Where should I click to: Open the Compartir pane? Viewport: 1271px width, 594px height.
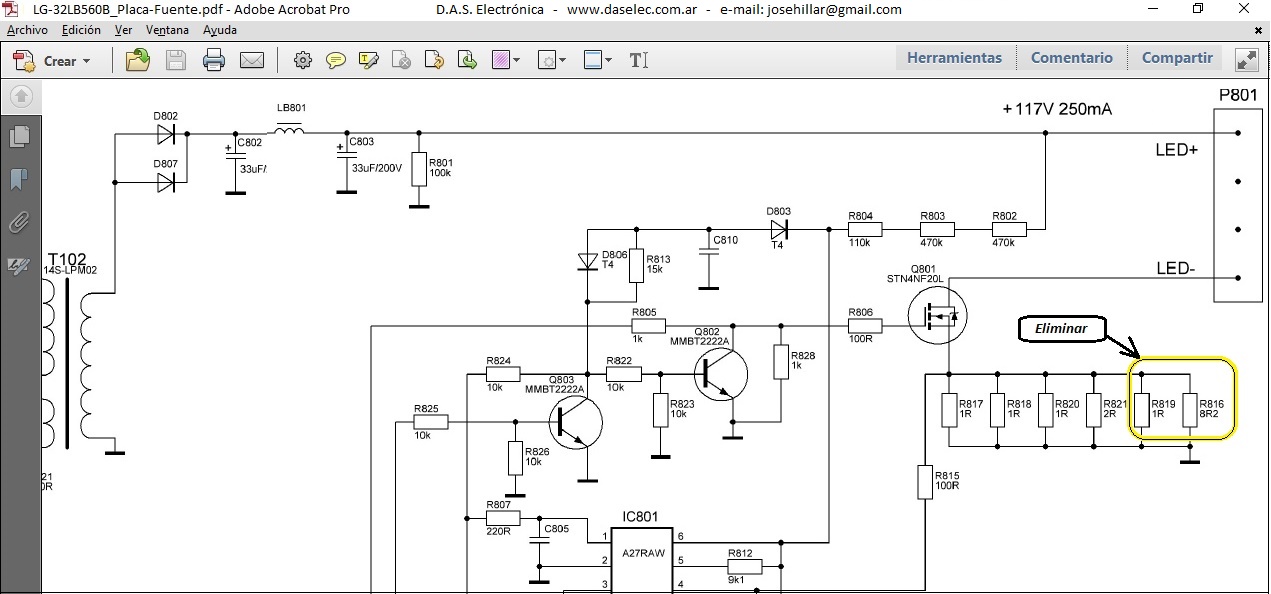1177,58
